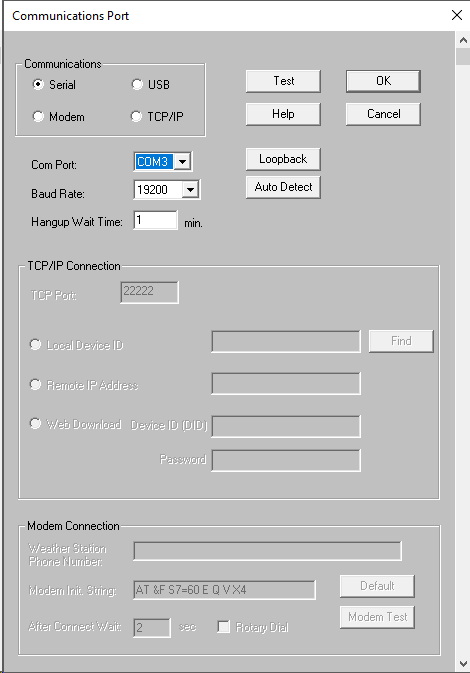Select the Serial communications radio button

pyautogui.click(x=38, y=85)
